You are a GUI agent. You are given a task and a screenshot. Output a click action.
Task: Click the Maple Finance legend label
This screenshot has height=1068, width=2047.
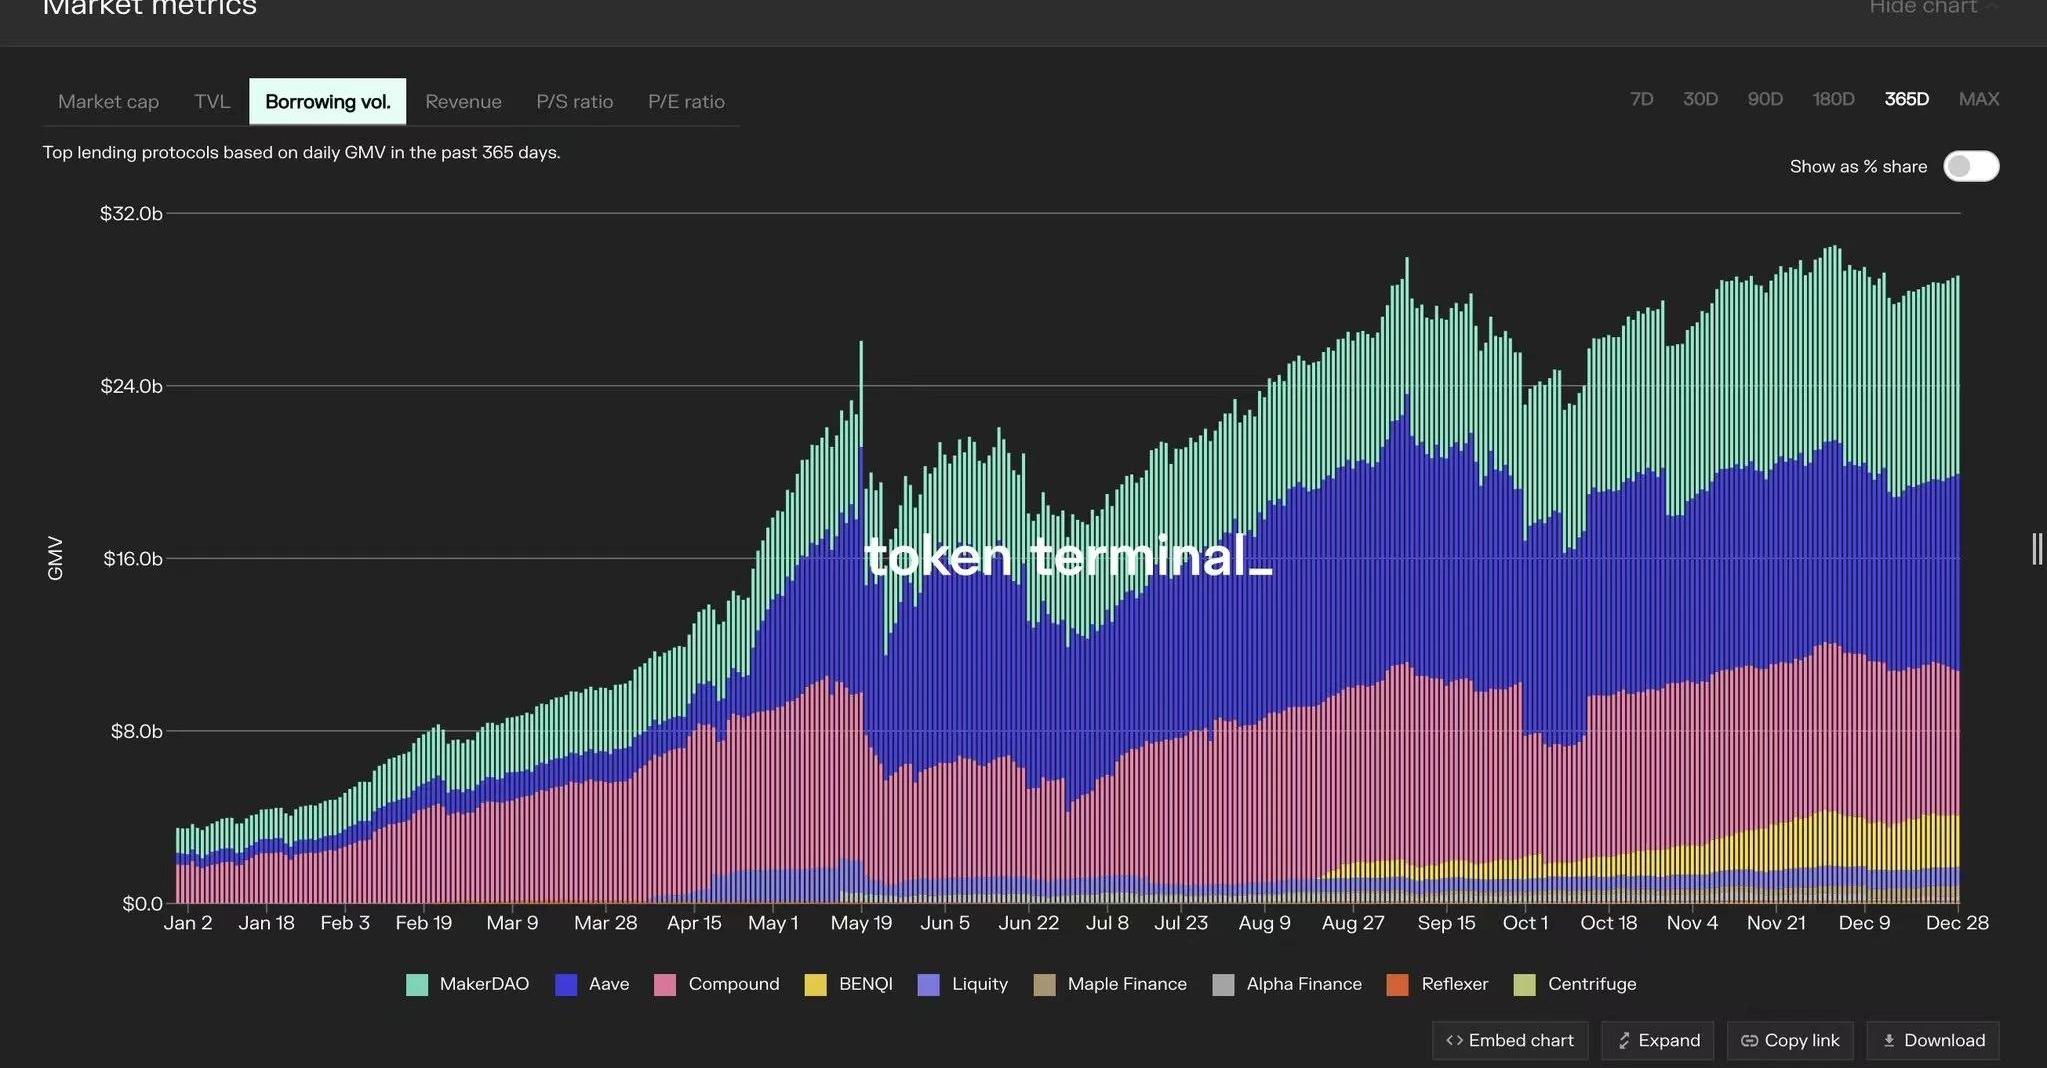[x=1127, y=984]
